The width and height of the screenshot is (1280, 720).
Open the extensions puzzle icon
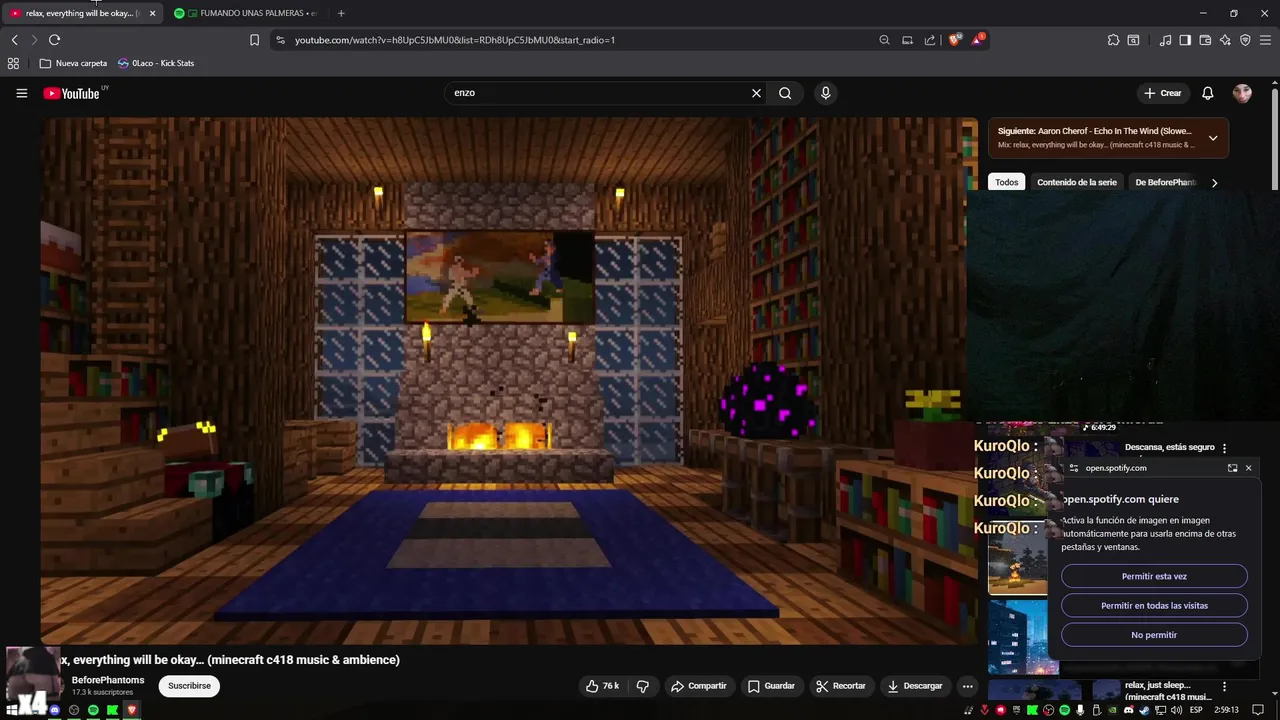1113,40
